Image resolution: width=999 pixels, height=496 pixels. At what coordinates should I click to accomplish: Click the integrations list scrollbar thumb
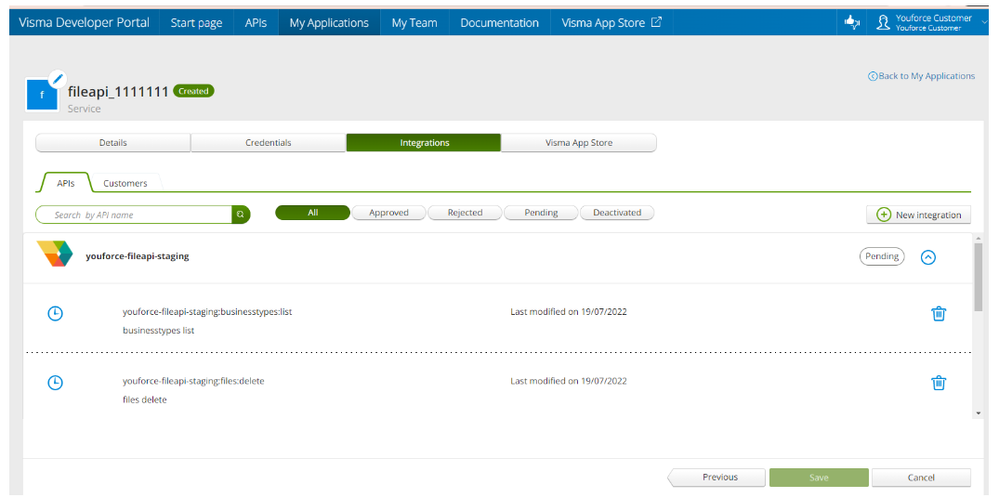(979, 277)
